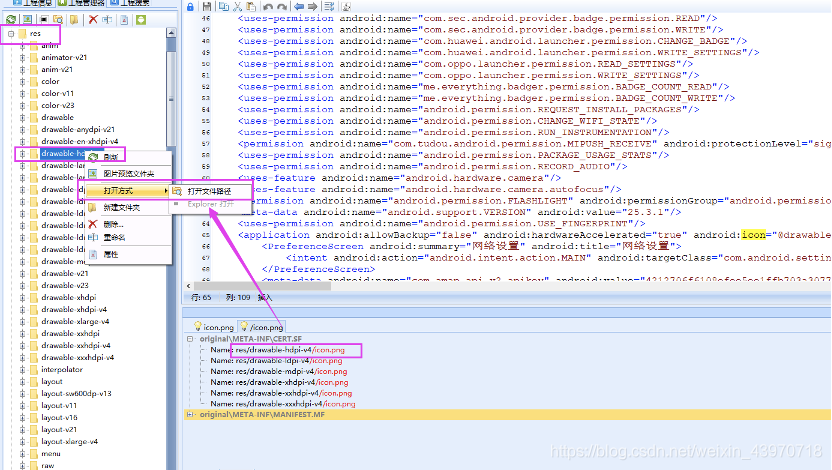Click the green Android icon in project toolbar
The image size is (832, 470).
coord(141,20)
